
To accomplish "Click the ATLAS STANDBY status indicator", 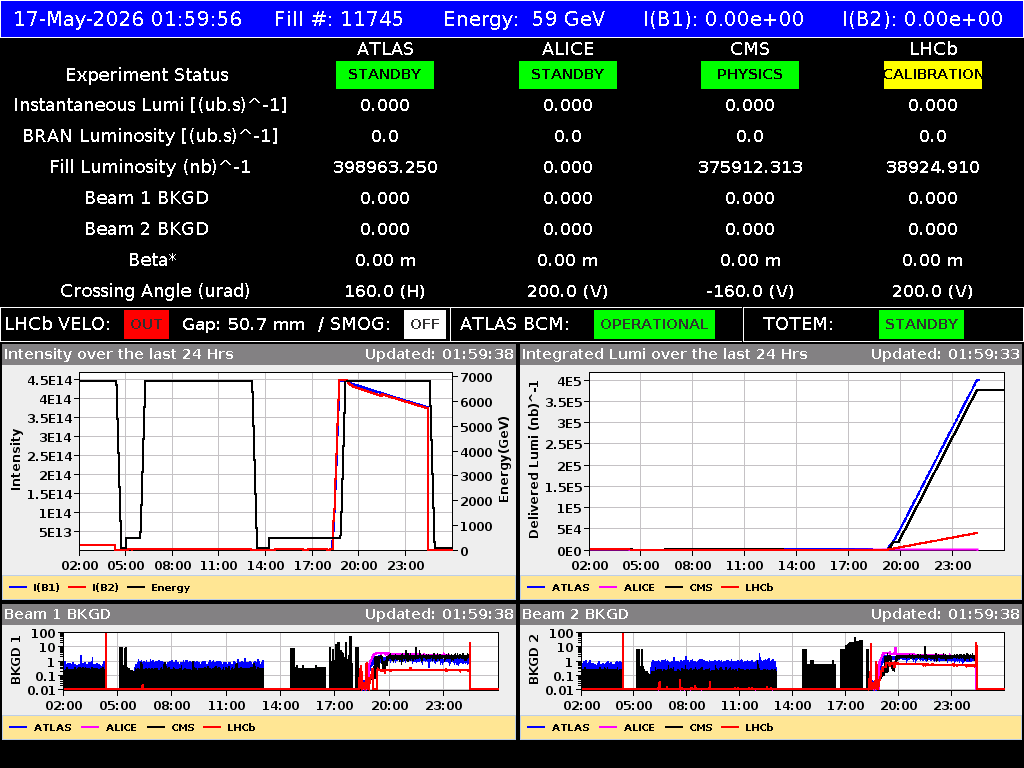I will click(x=385, y=74).
